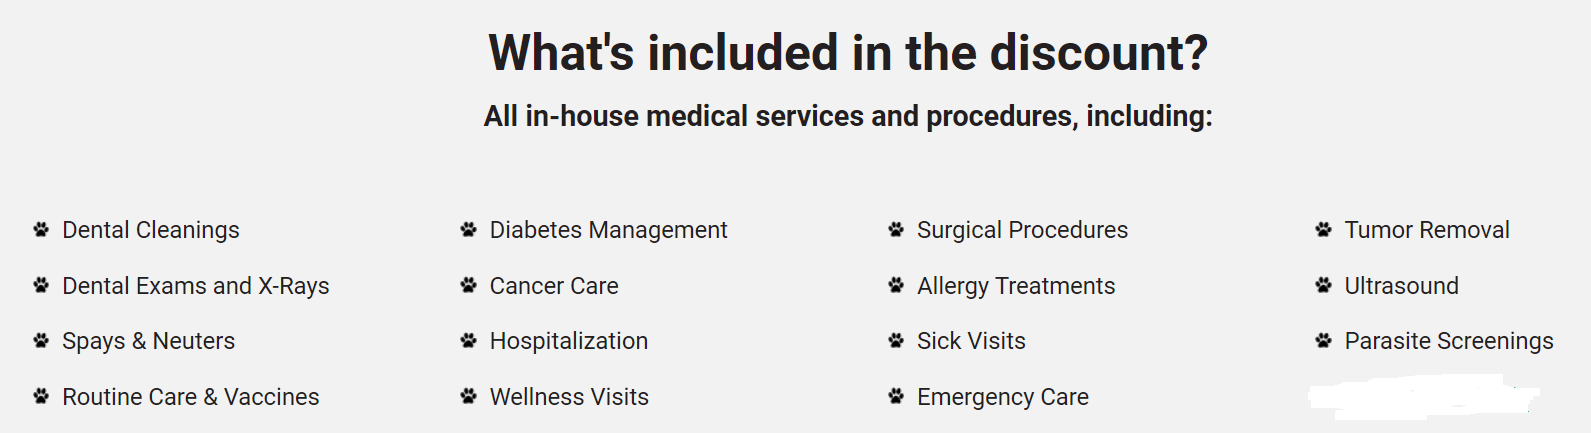The image size is (1591, 433).
Task: Click the paw icon beside Diabetes Management
Action: (468, 230)
